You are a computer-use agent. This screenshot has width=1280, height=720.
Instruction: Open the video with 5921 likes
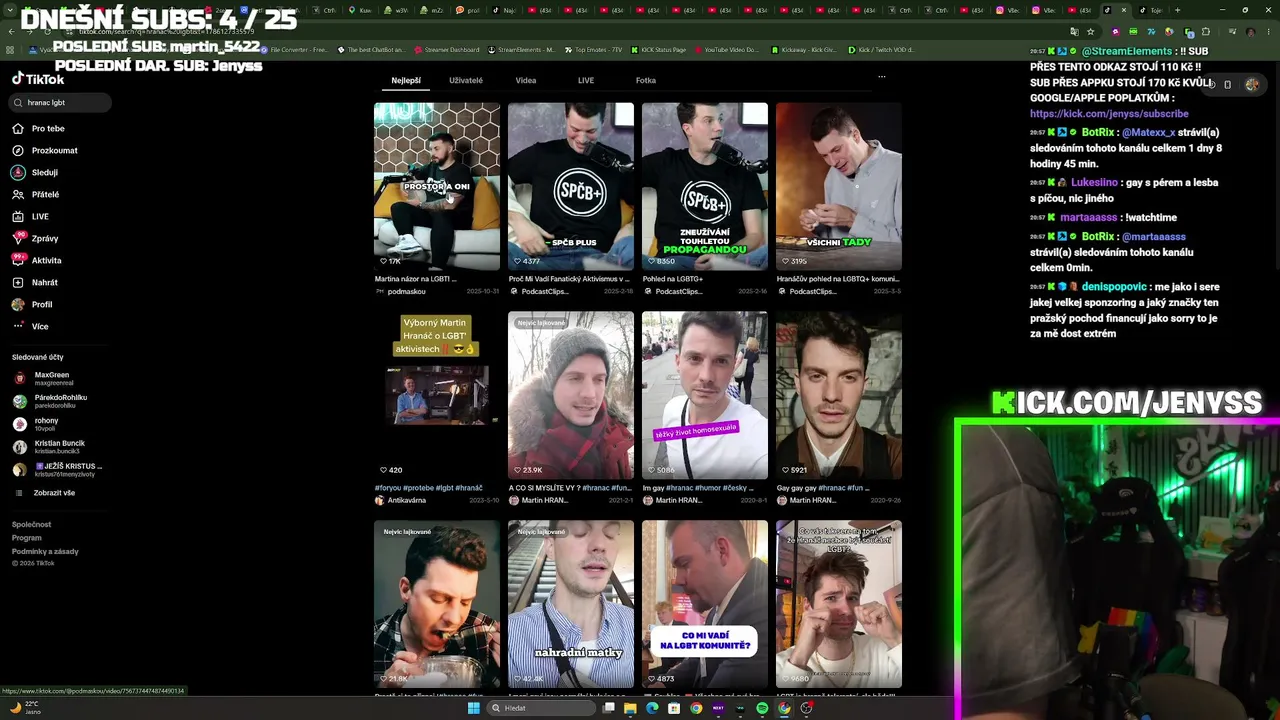(839, 395)
